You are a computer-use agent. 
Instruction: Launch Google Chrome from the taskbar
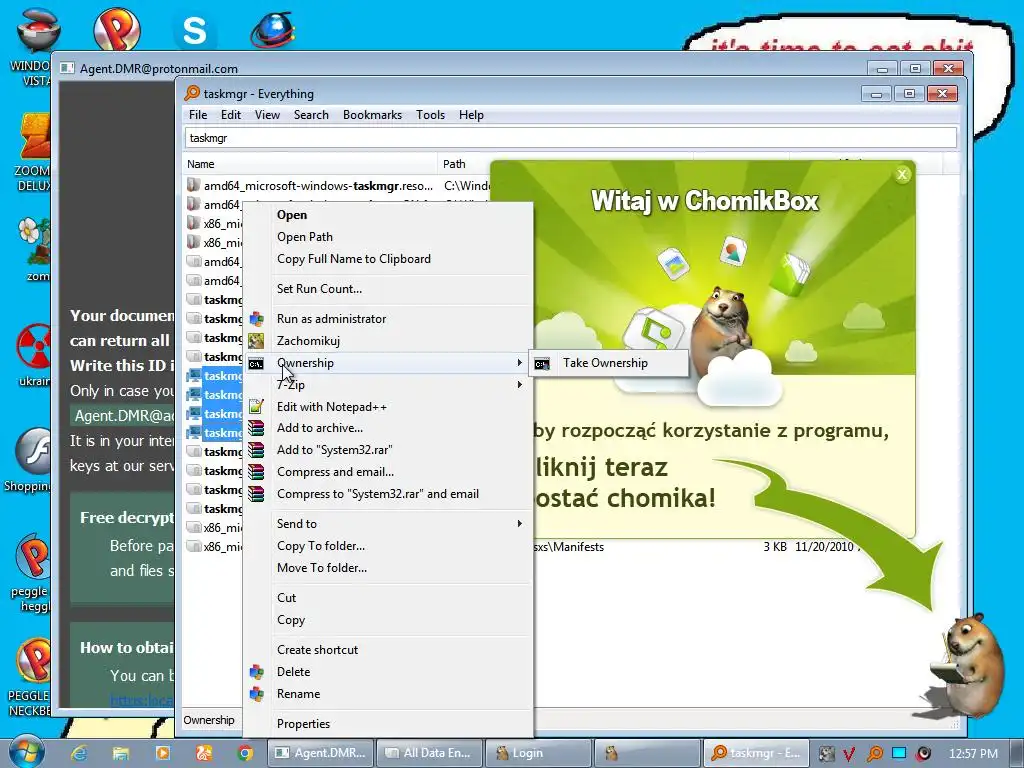[245, 753]
